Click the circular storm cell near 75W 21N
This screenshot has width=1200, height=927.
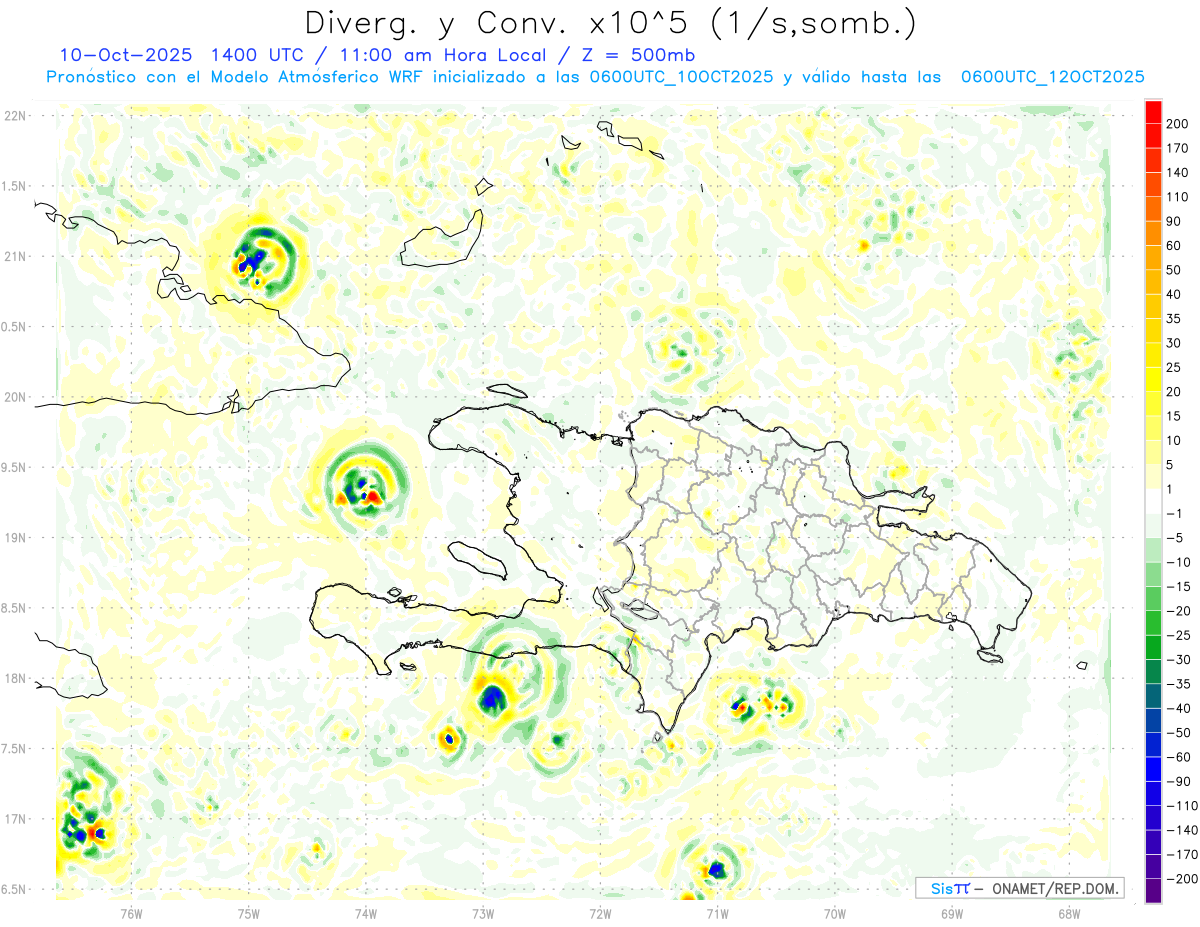pos(254,258)
